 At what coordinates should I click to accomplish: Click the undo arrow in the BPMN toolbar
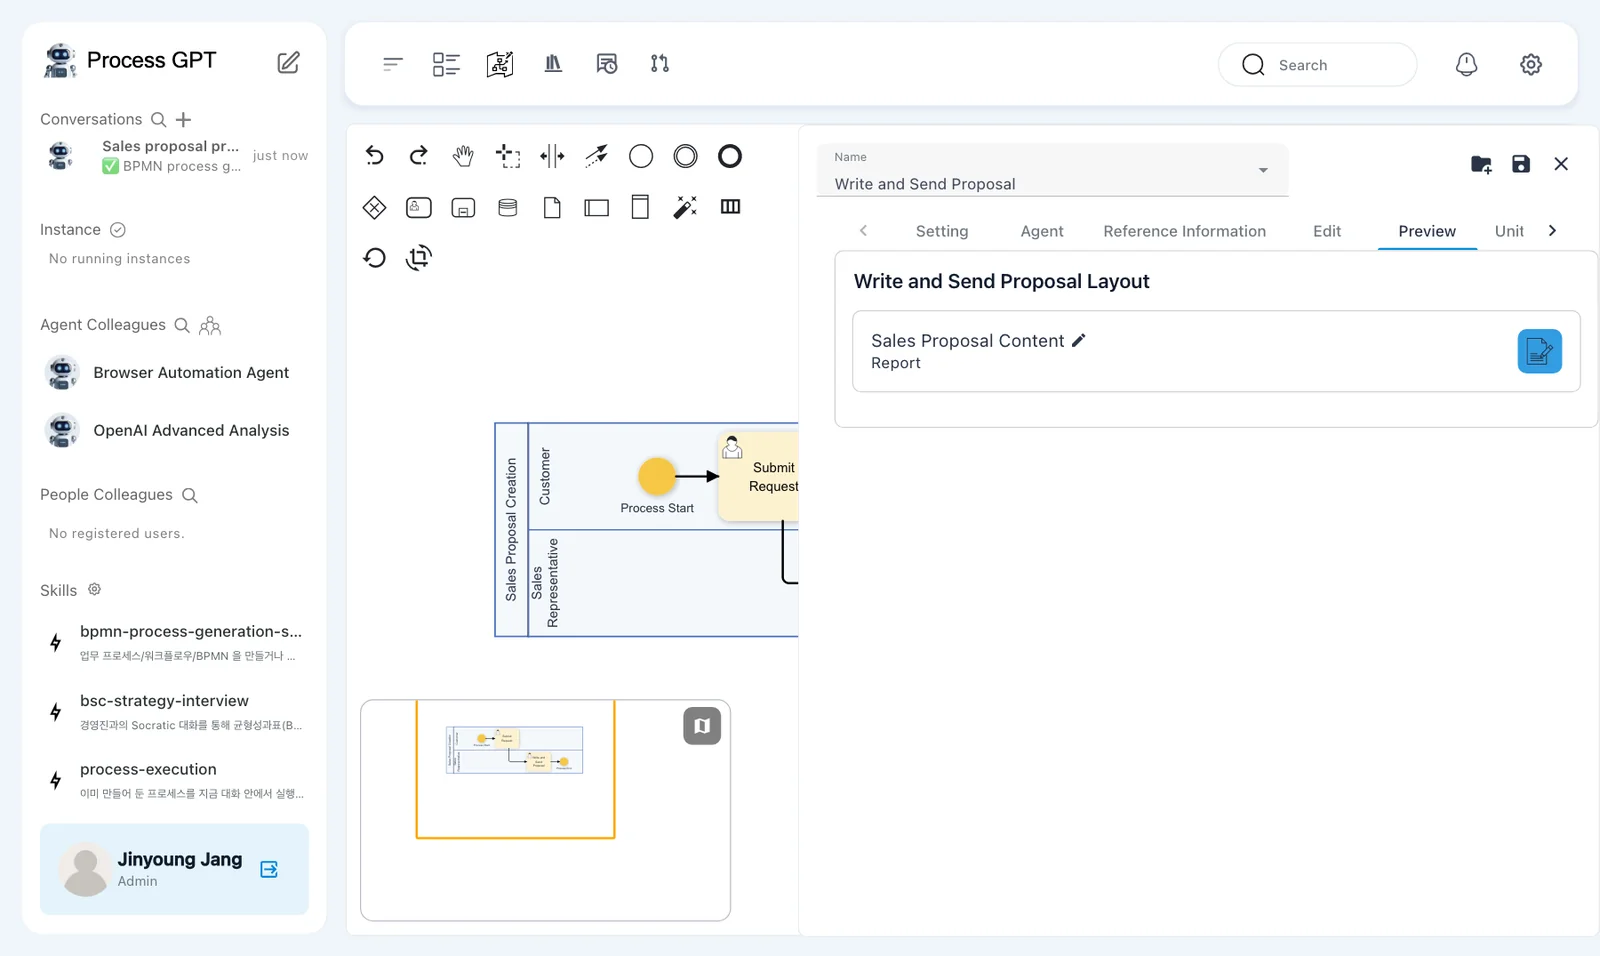374,156
